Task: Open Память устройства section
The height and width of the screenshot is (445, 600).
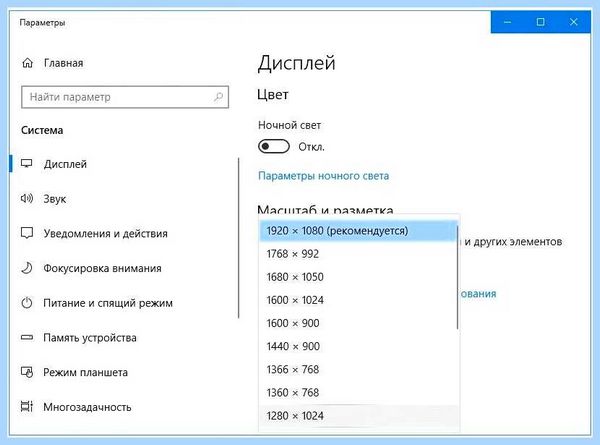Action: click(90, 338)
